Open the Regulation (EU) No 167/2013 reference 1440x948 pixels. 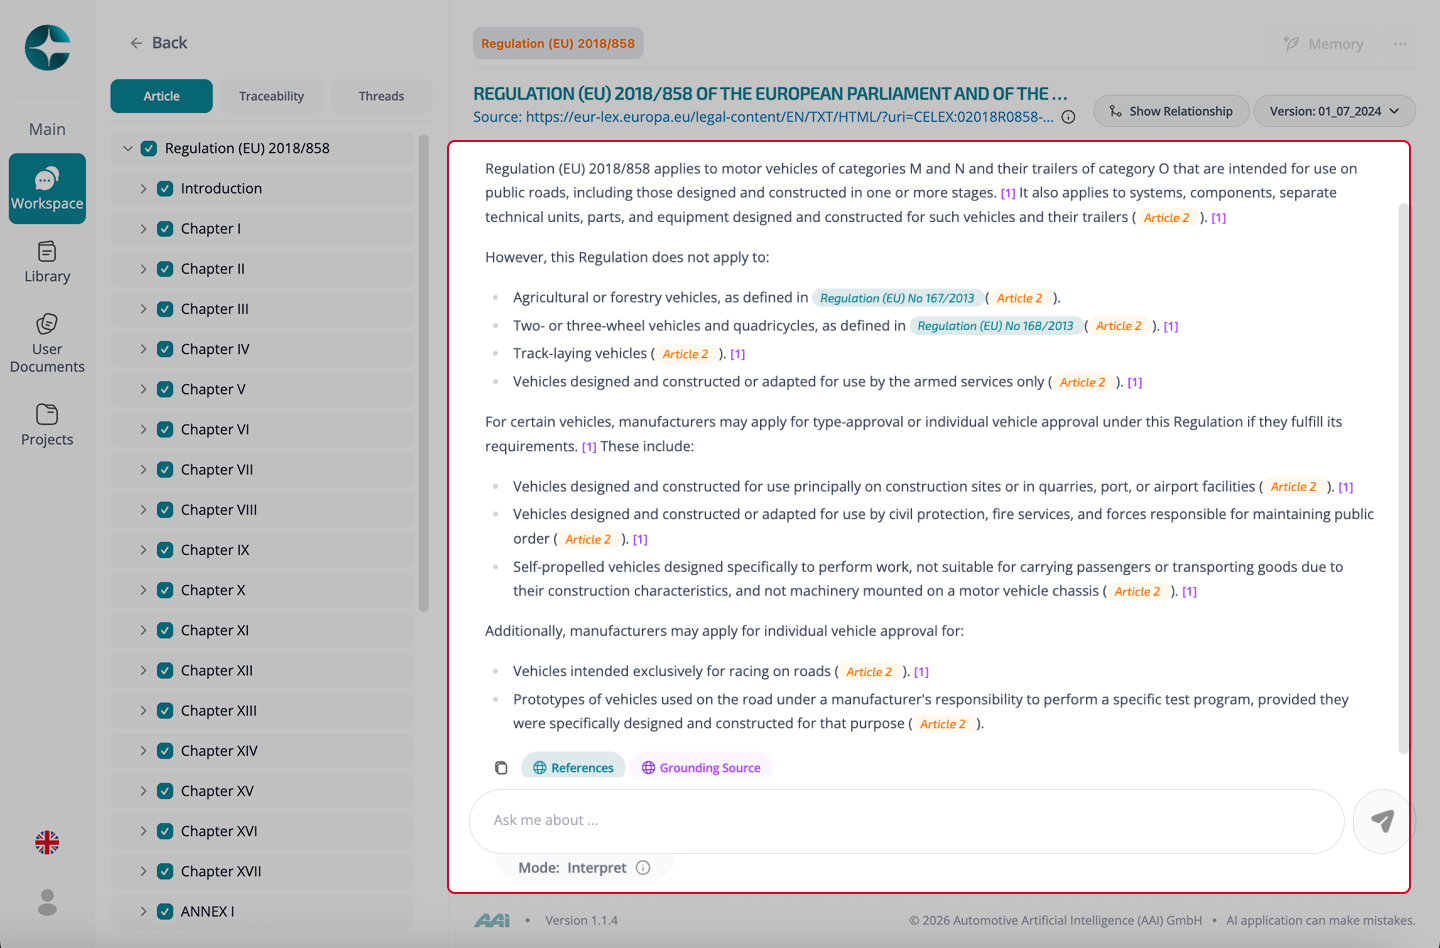(897, 298)
